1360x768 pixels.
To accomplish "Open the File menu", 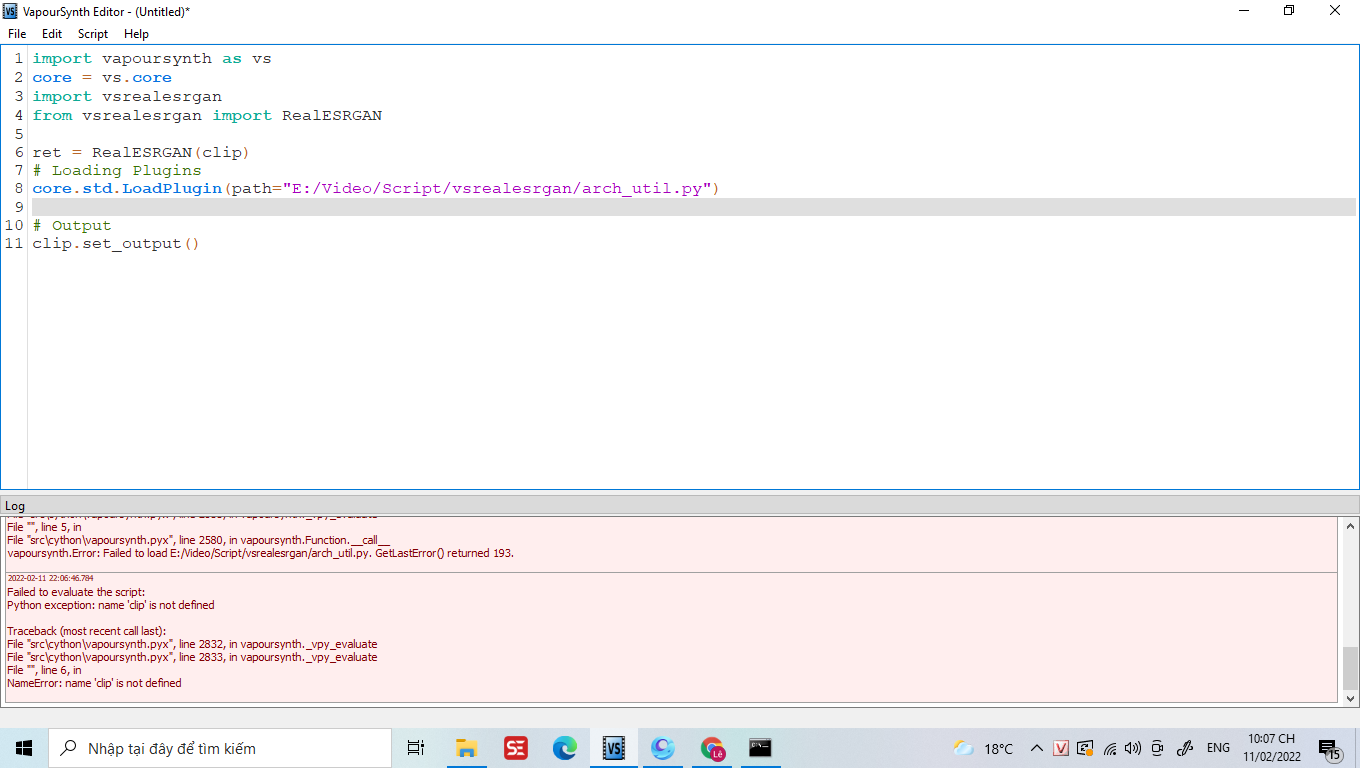I will coord(17,34).
